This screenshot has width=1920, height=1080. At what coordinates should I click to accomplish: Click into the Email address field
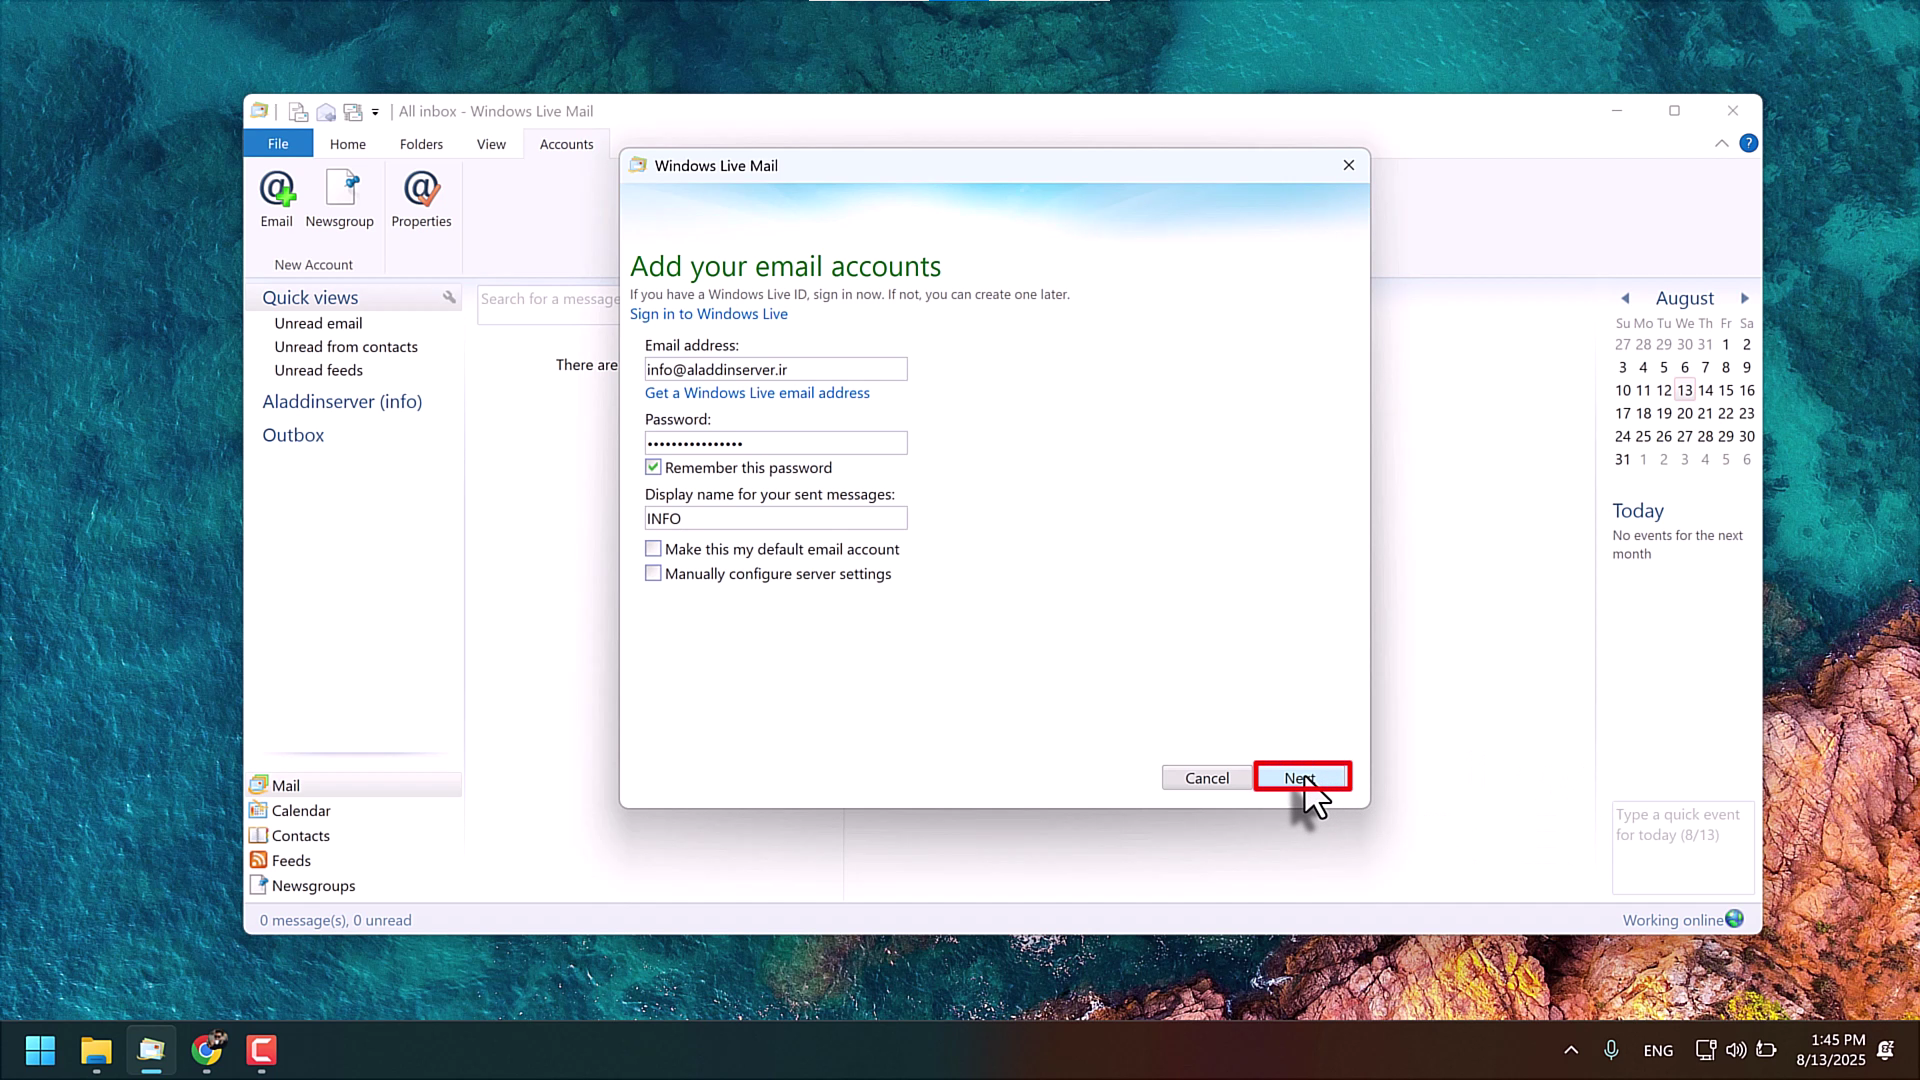tap(776, 369)
